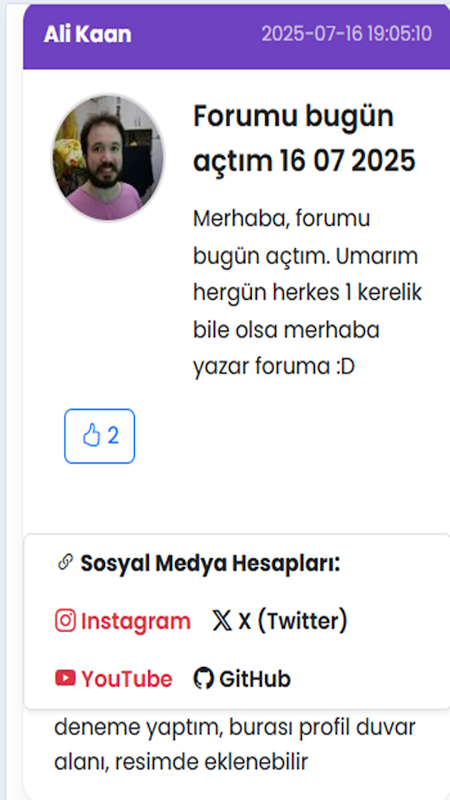This screenshot has width=450, height=800.
Task: Click the post title Forumu bugün açtım
Action: [305, 139]
